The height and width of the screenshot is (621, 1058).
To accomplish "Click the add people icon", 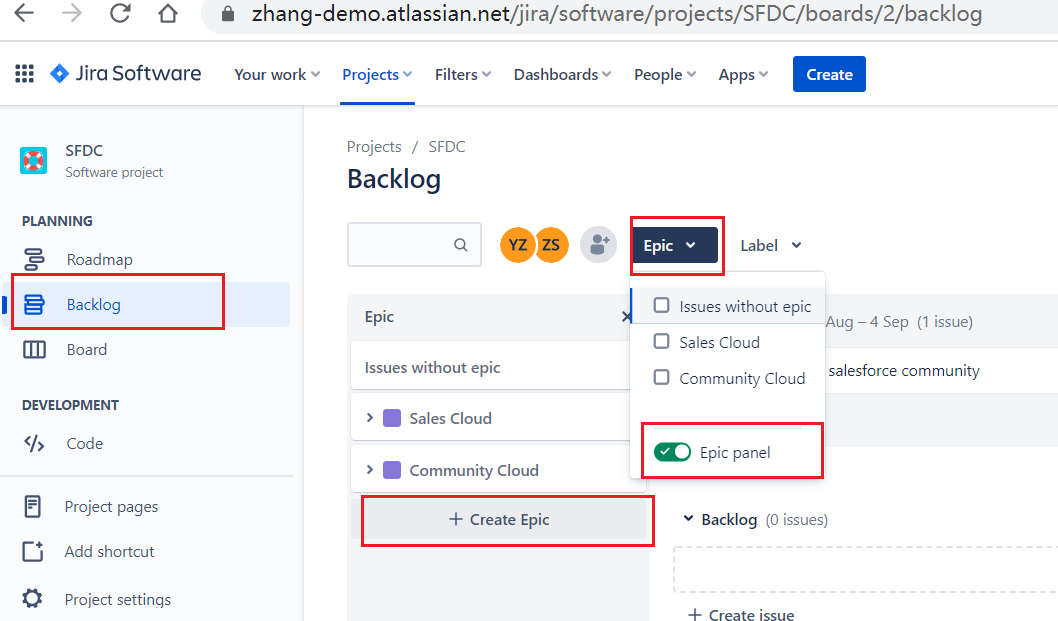I will (x=598, y=244).
